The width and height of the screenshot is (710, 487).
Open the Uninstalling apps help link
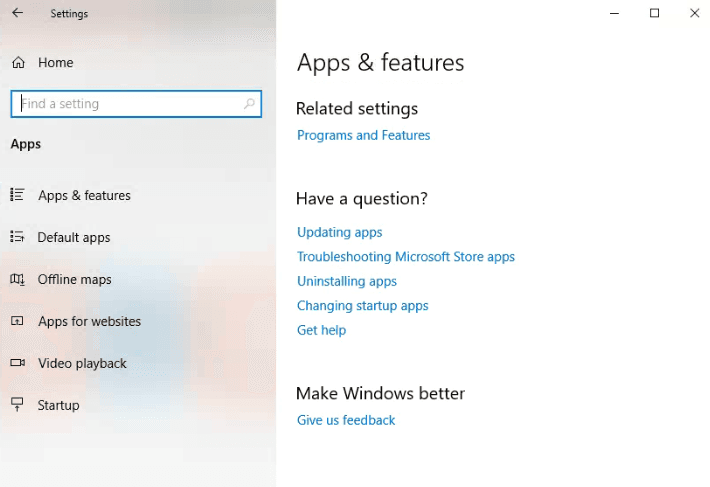click(x=346, y=282)
